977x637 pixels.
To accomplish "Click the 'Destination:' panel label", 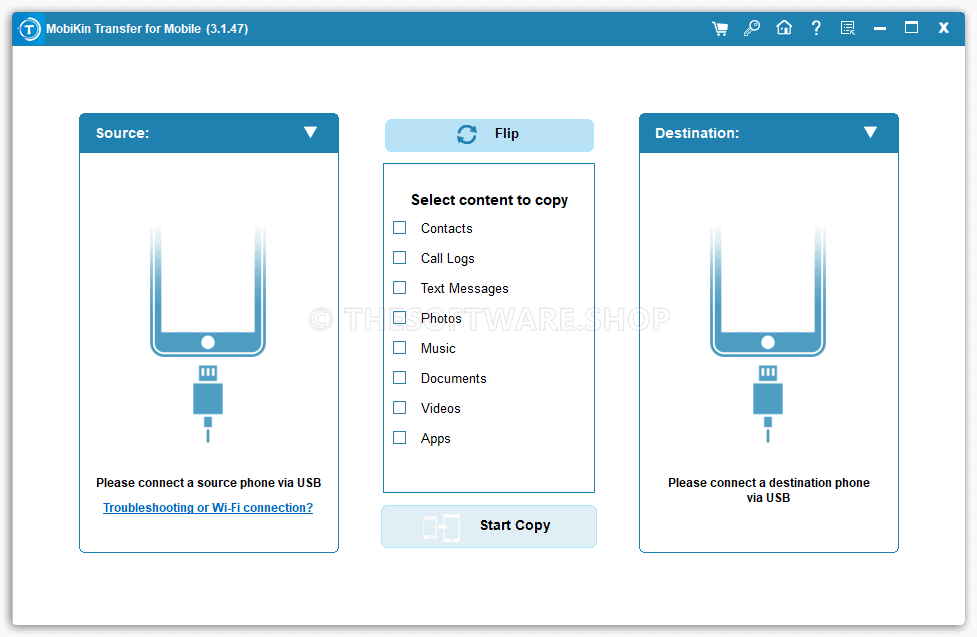I will tap(697, 133).
